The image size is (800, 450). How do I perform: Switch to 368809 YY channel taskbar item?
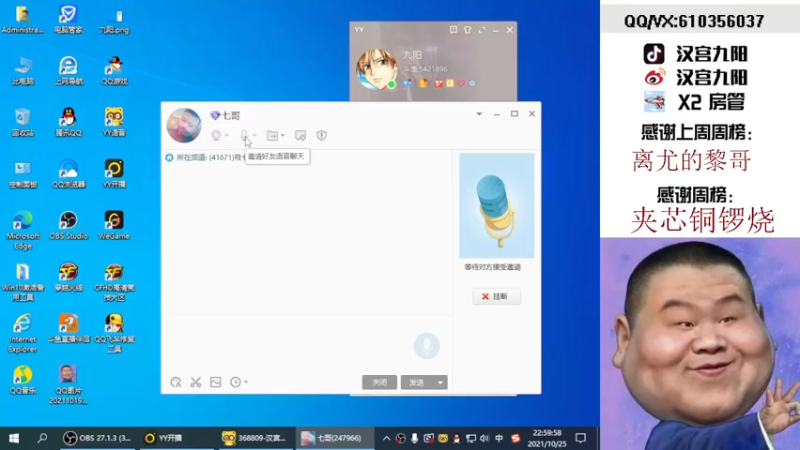tap(254, 438)
